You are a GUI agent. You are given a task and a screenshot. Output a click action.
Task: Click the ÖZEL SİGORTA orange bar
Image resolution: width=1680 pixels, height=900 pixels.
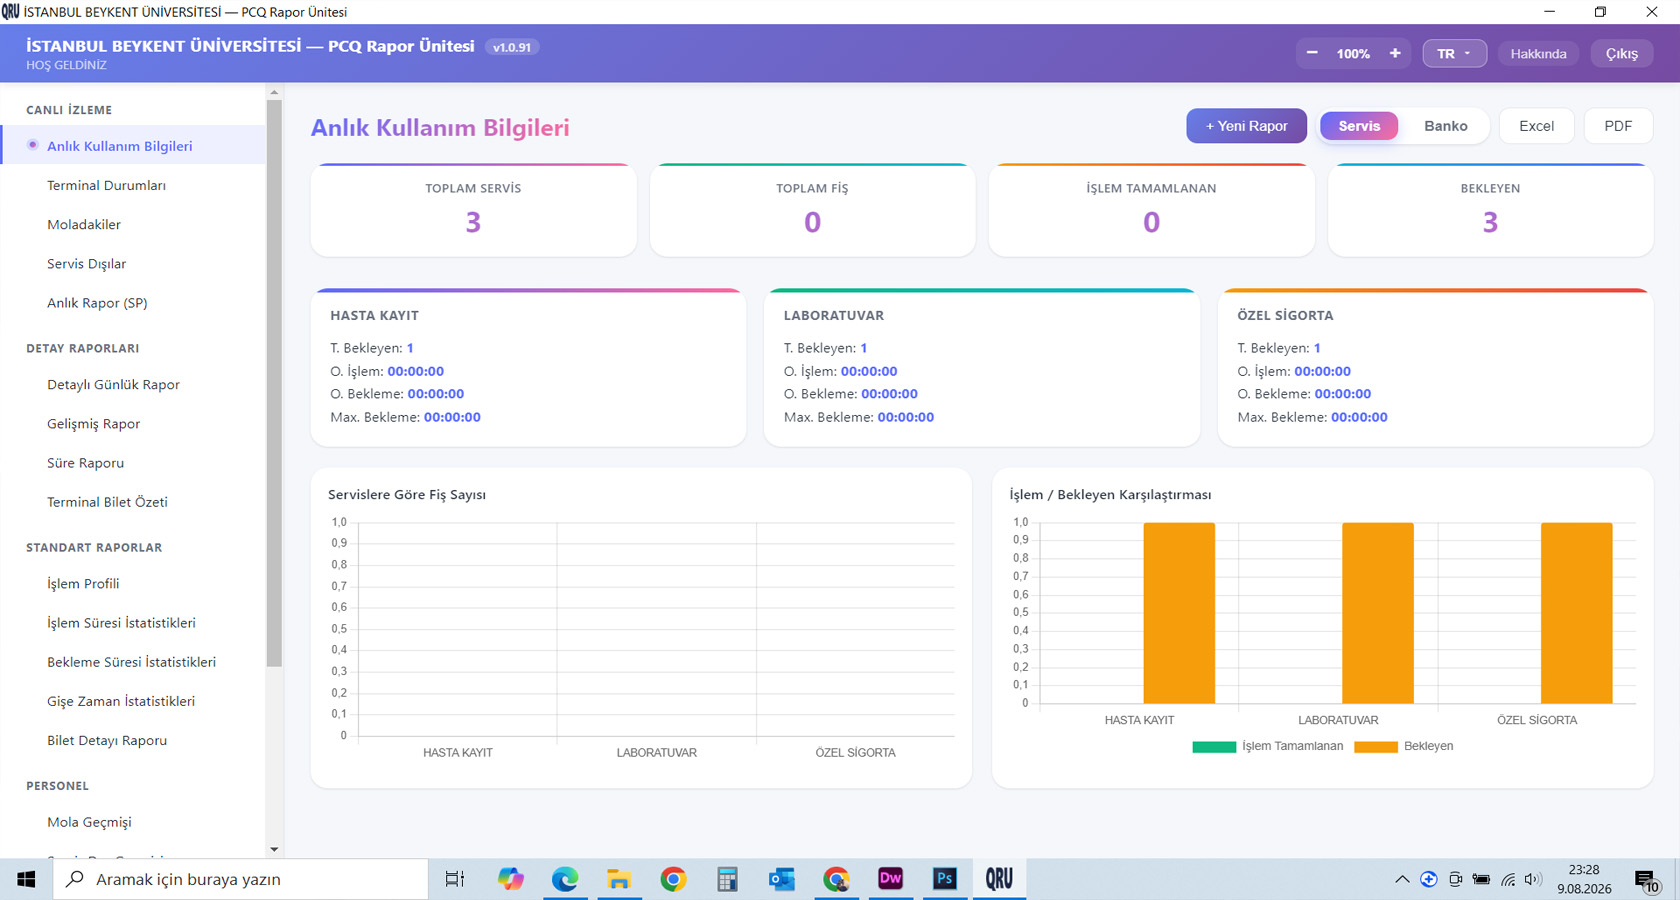pos(1577,613)
